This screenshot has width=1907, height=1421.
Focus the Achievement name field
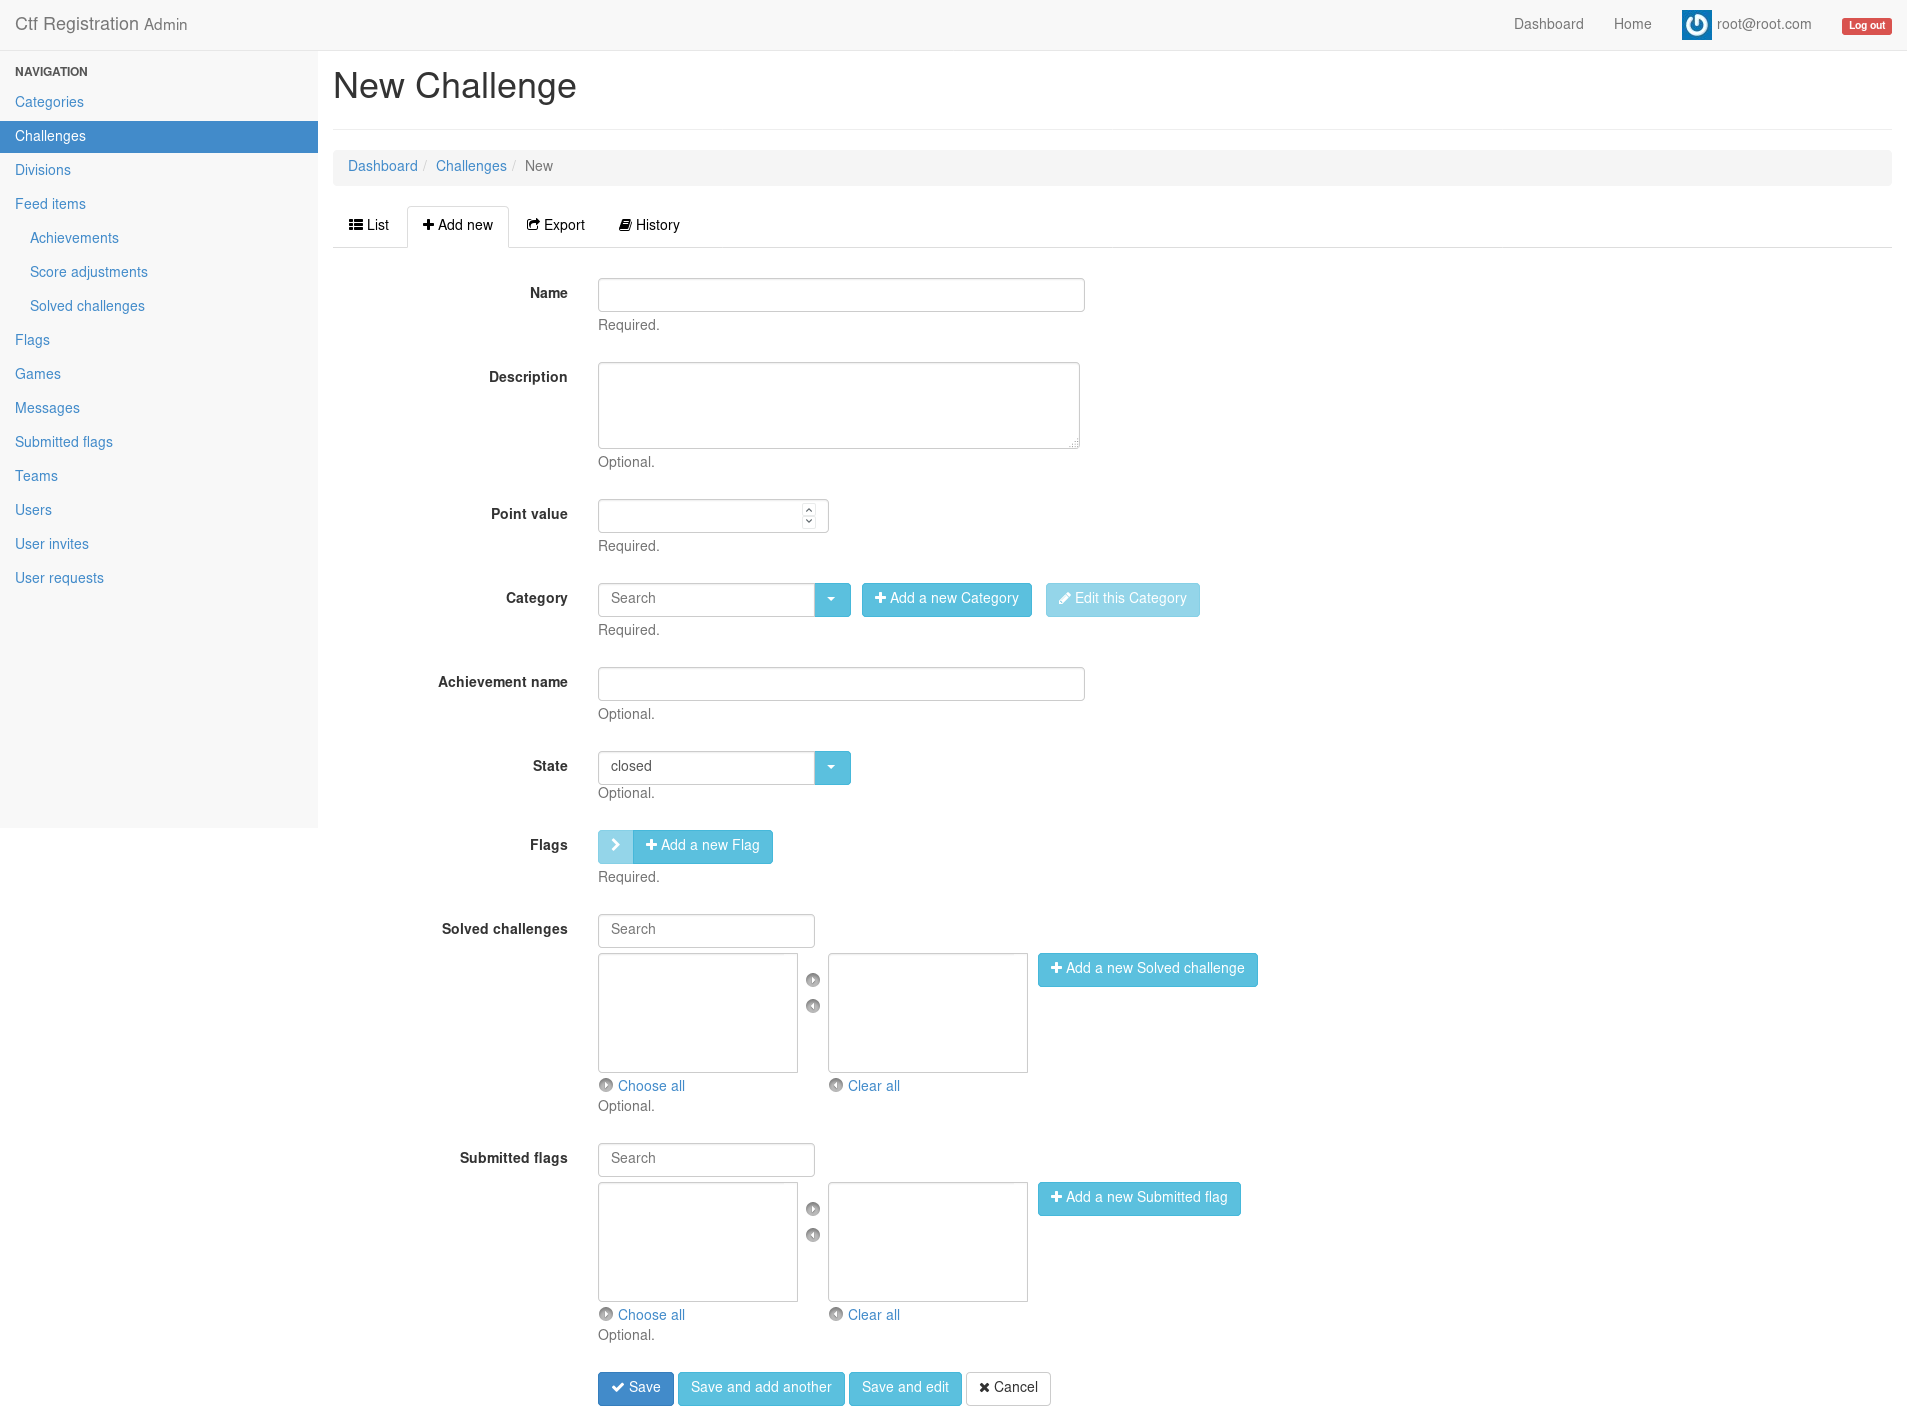coord(841,684)
